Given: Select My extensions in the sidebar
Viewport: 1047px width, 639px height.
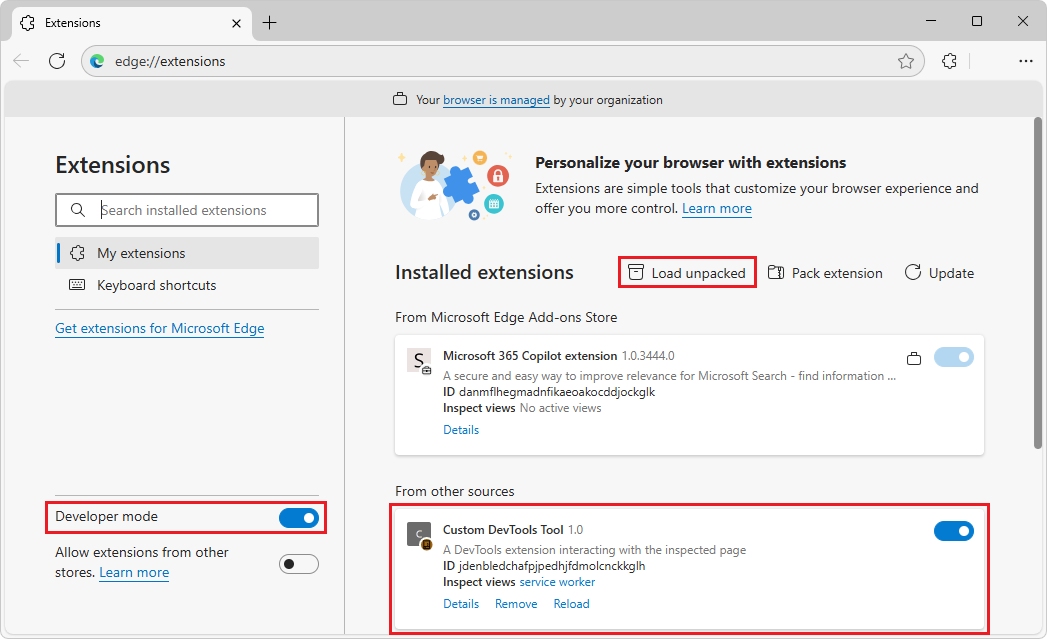Looking at the screenshot, I should click(x=187, y=253).
